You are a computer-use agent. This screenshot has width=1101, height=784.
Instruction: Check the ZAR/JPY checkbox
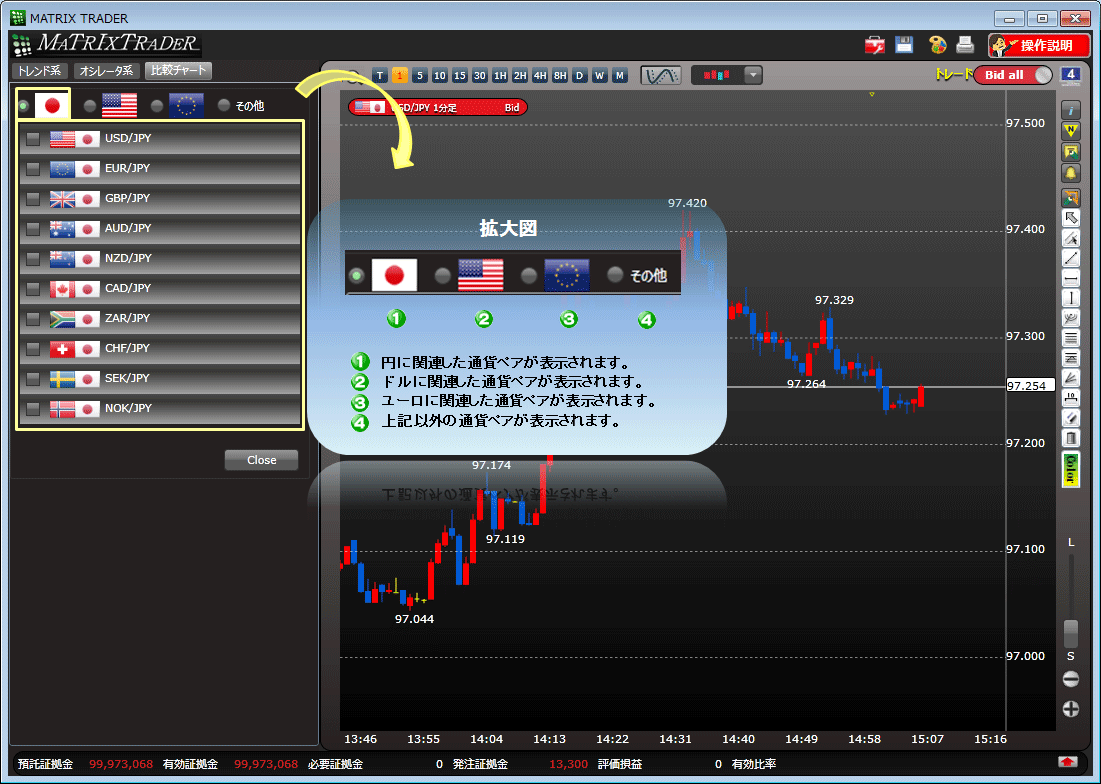(32, 319)
